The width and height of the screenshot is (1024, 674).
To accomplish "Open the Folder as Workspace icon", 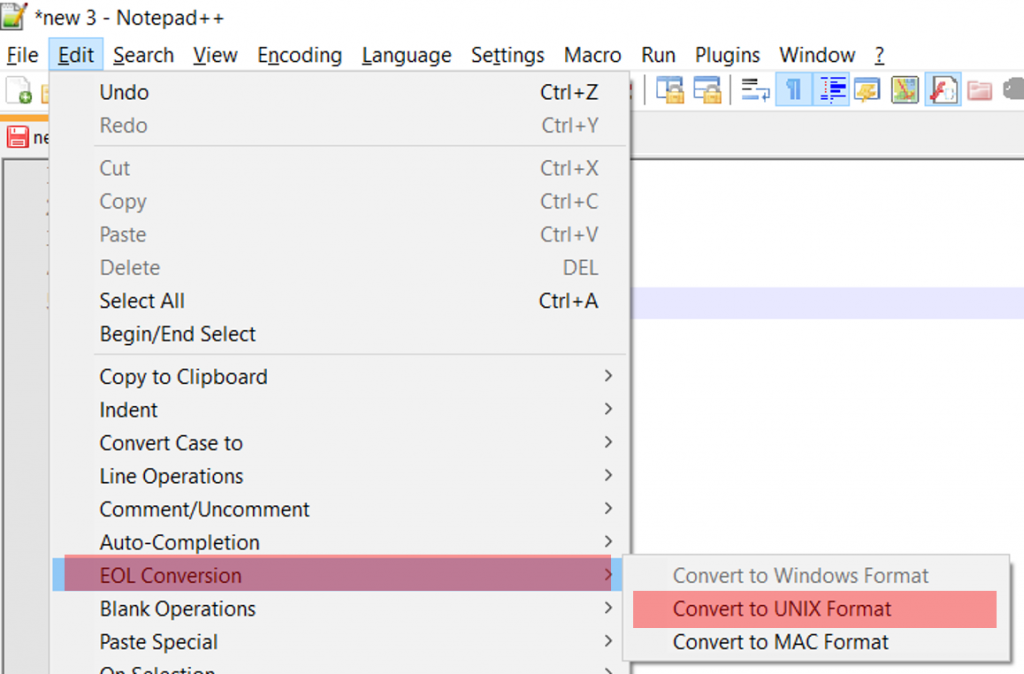I will pyautogui.click(x=980, y=89).
